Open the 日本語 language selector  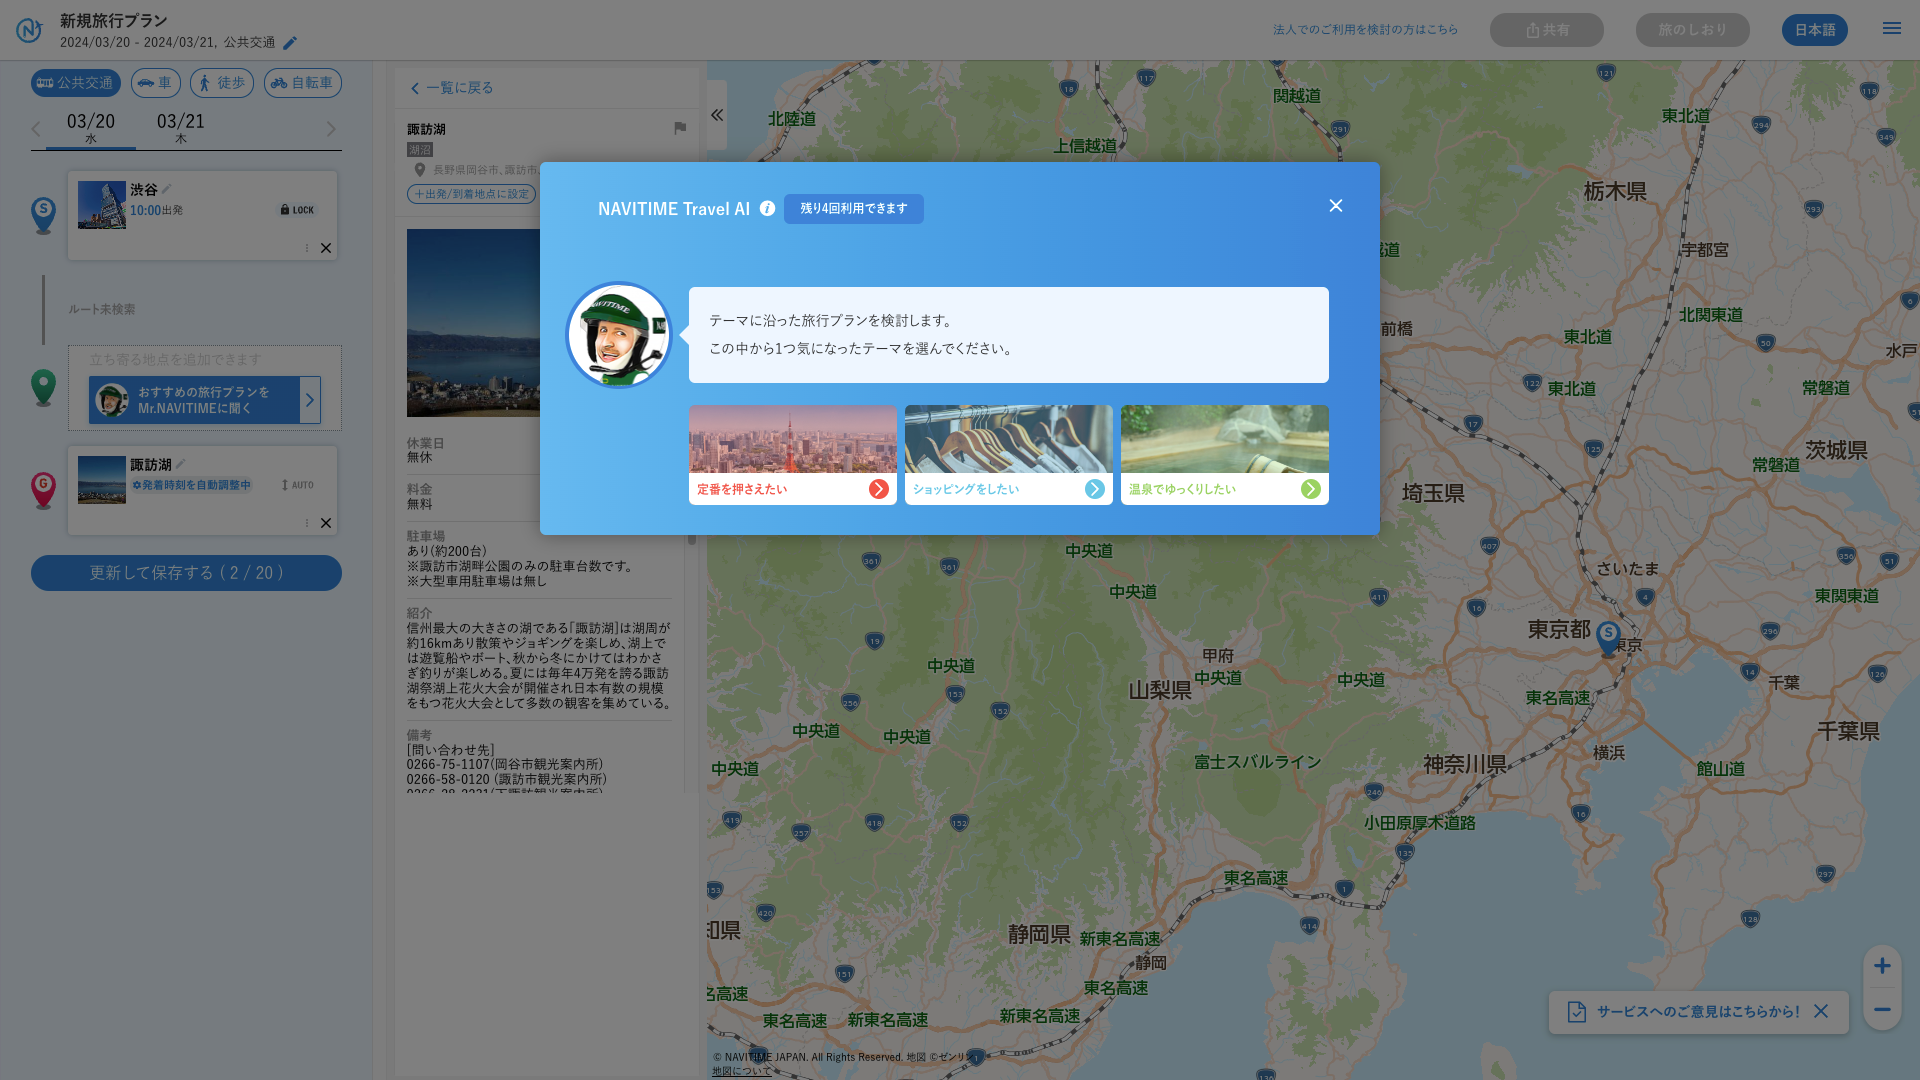point(1813,30)
